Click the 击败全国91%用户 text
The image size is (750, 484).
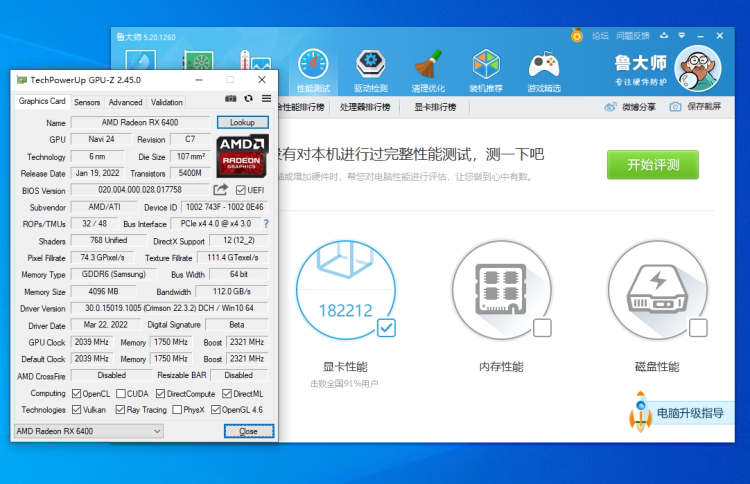pos(344,384)
